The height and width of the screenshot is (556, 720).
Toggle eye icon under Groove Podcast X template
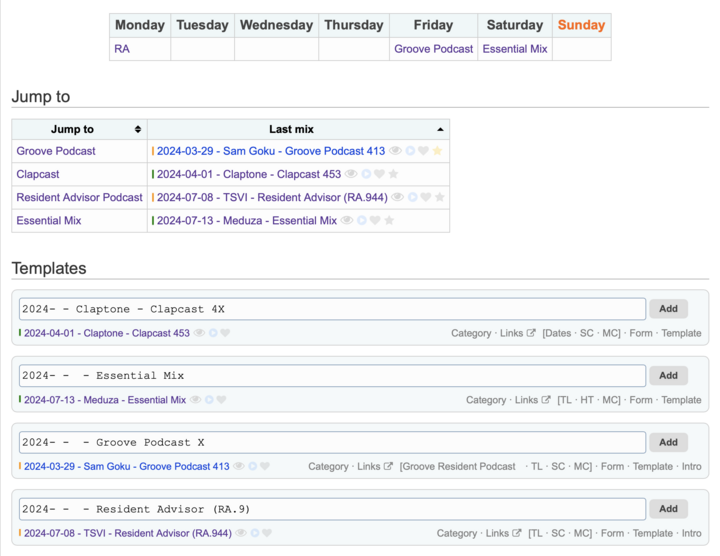point(239,466)
